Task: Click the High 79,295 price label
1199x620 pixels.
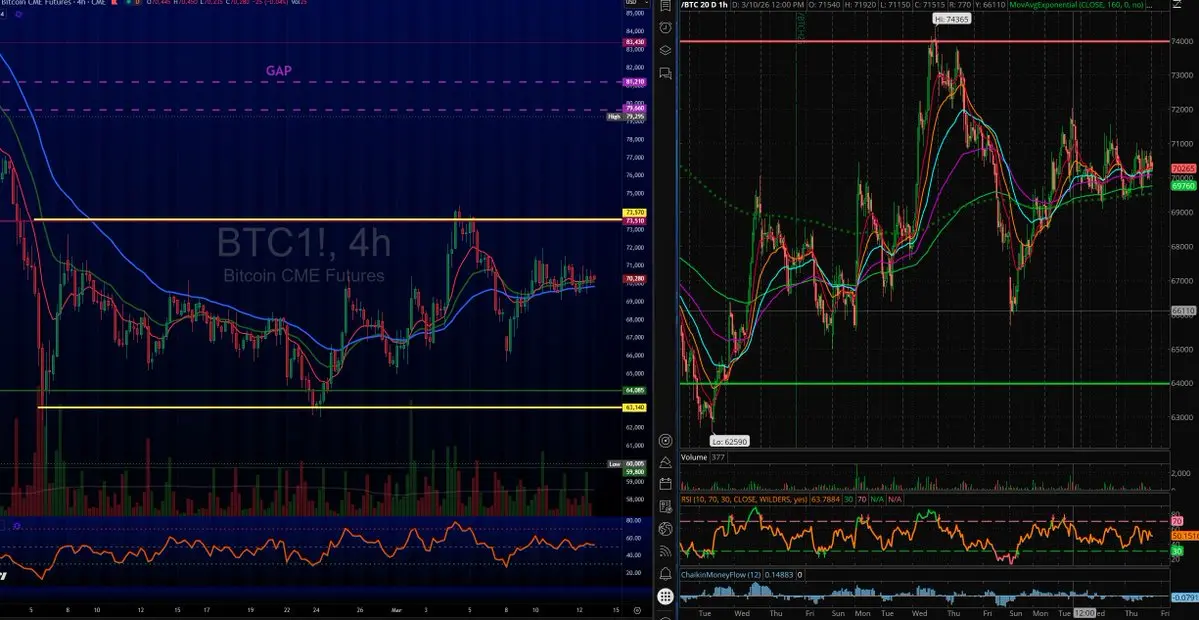Action: tap(627, 116)
